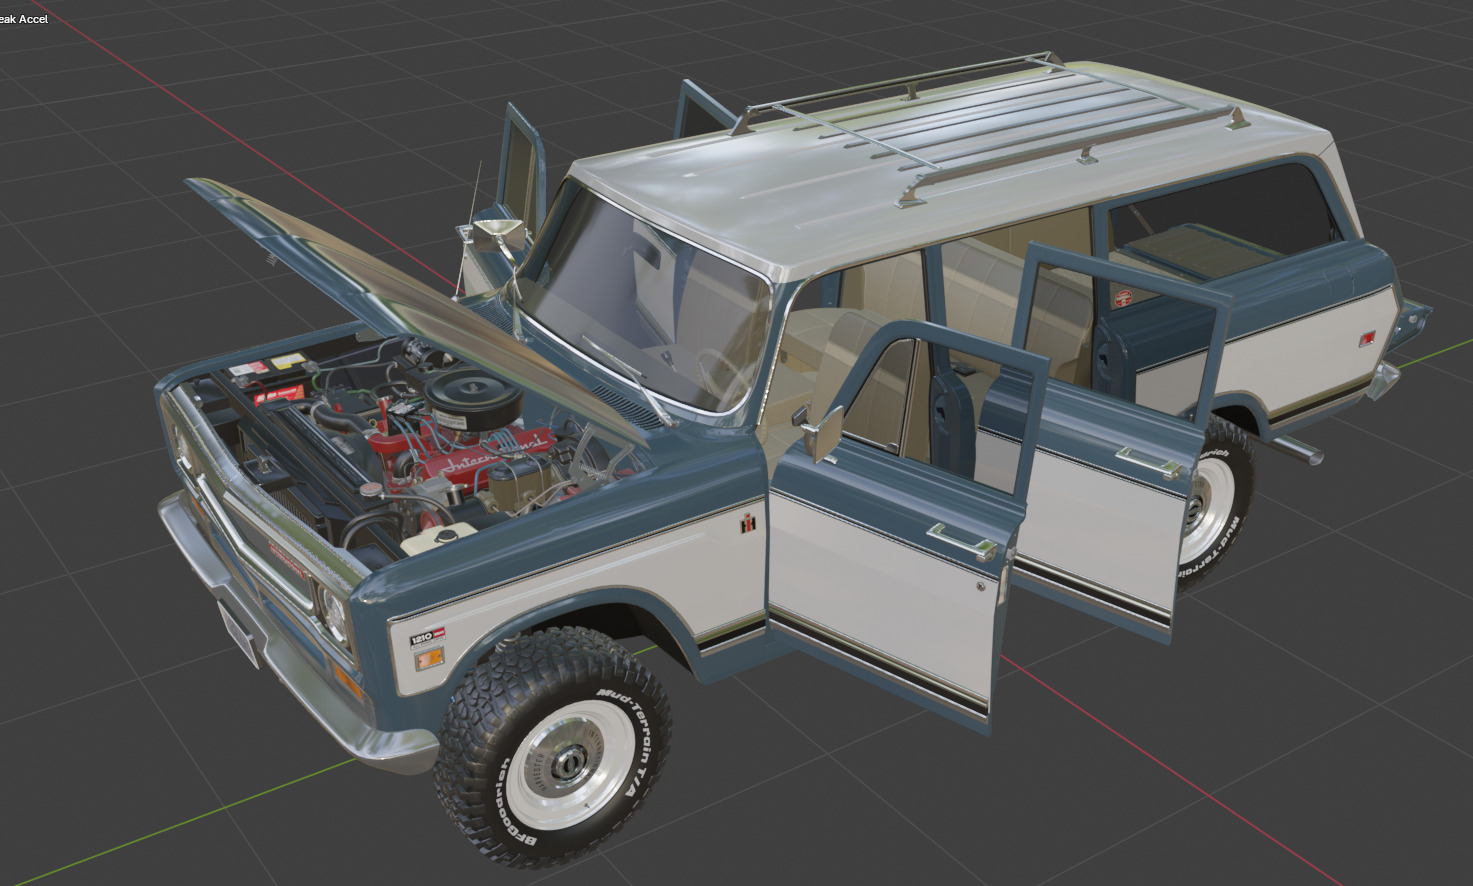Select the front door chrome handle

point(962,541)
